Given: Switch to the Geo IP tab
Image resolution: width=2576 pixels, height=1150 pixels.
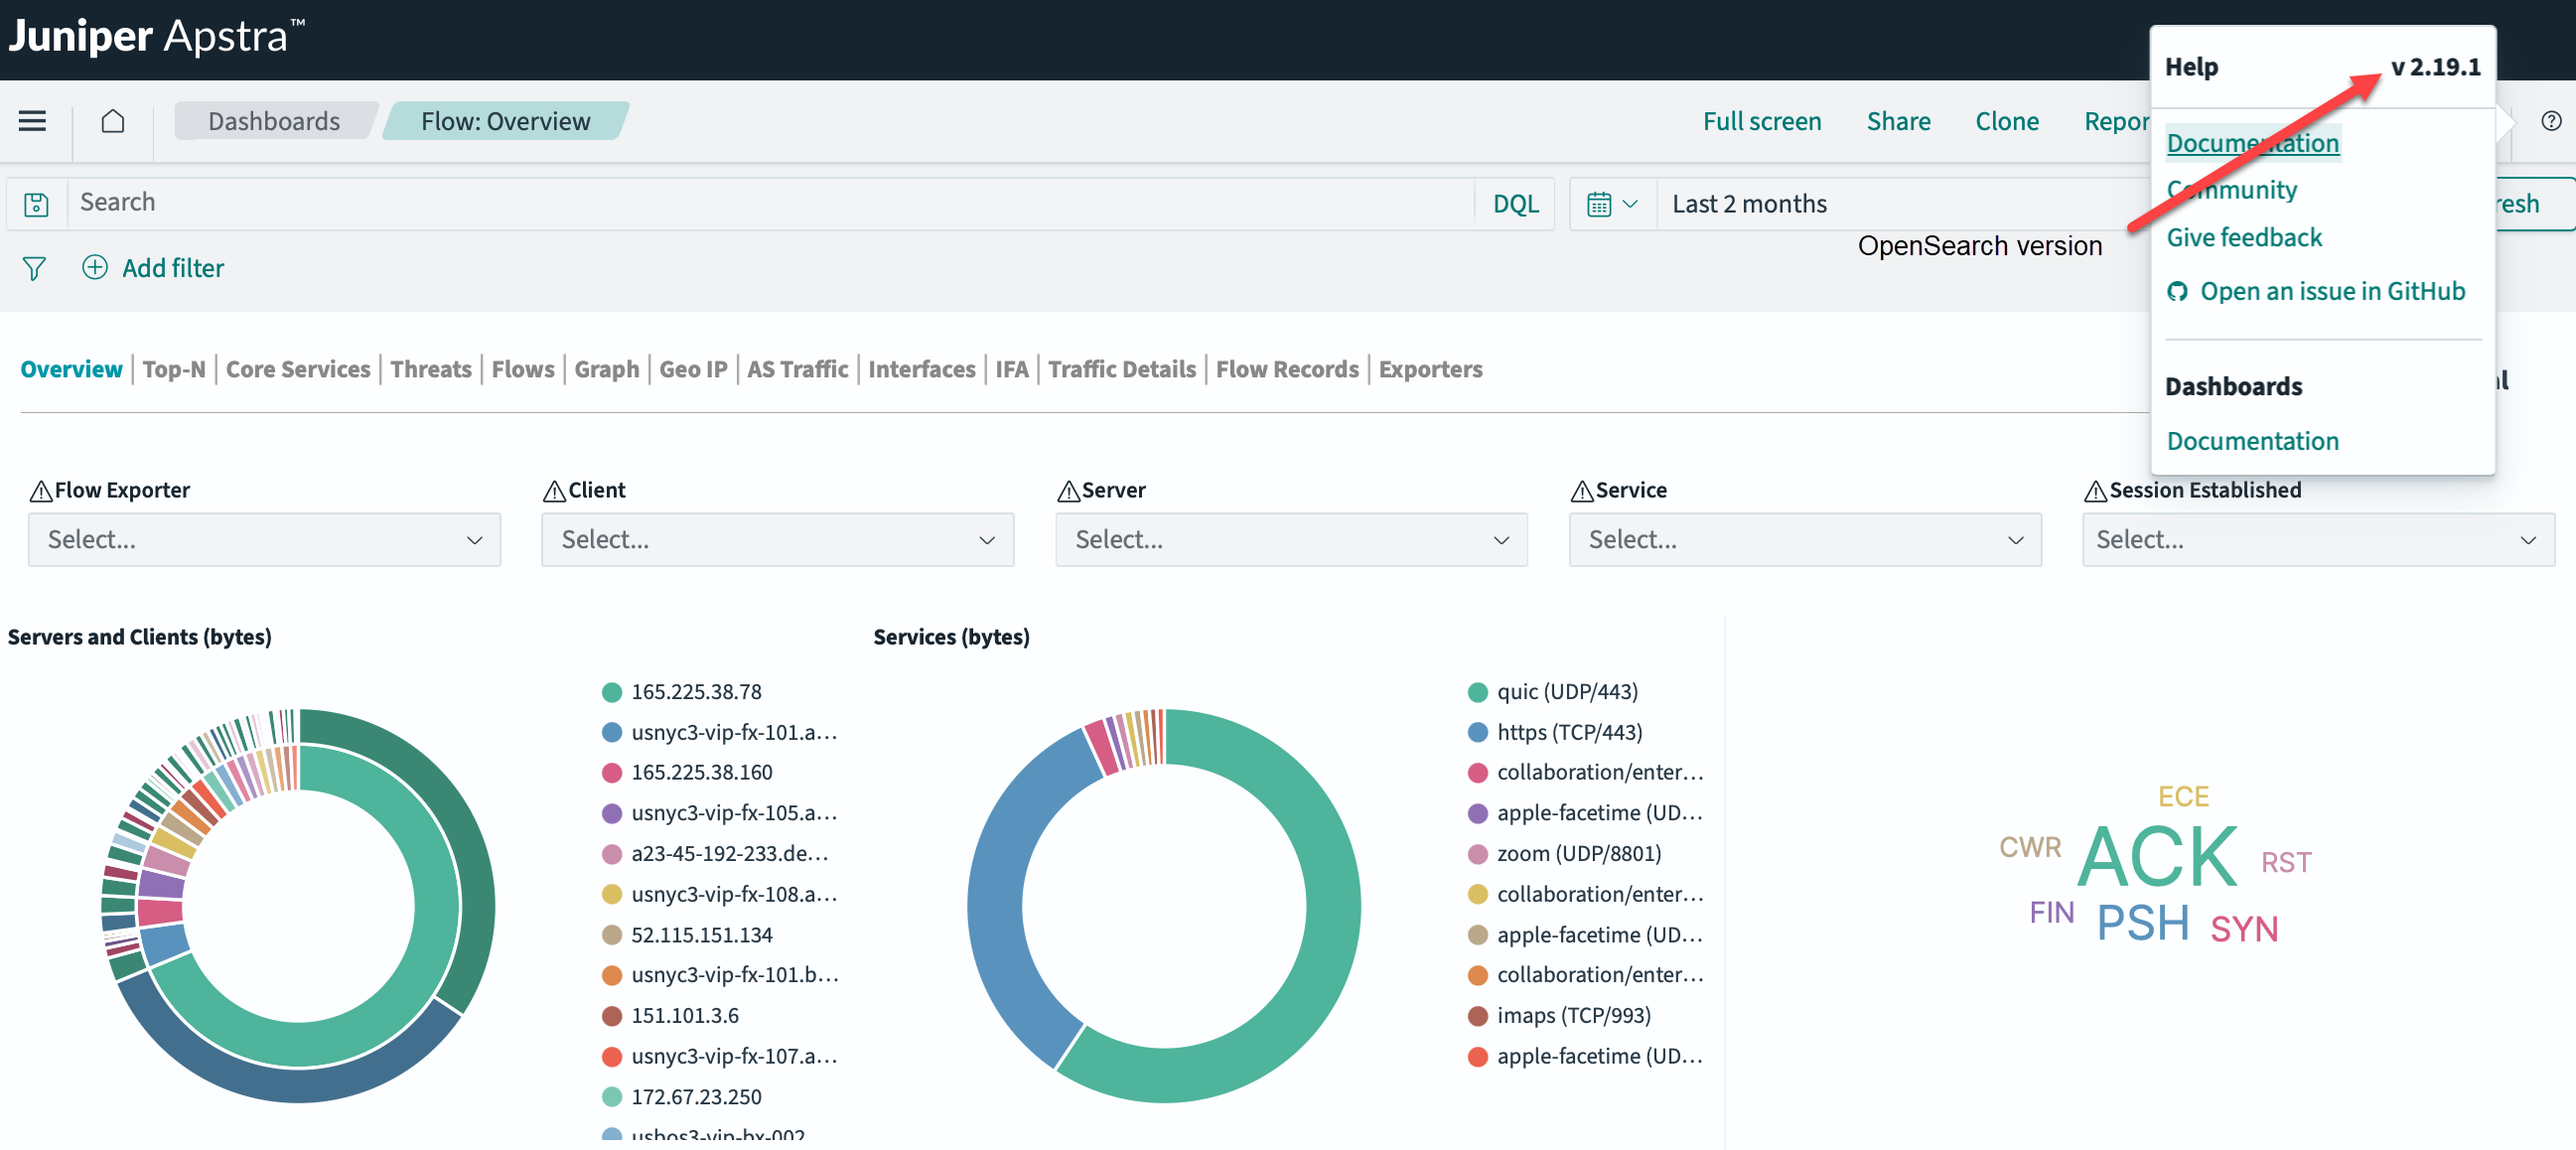Looking at the screenshot, I should click(x=693, y=369).
